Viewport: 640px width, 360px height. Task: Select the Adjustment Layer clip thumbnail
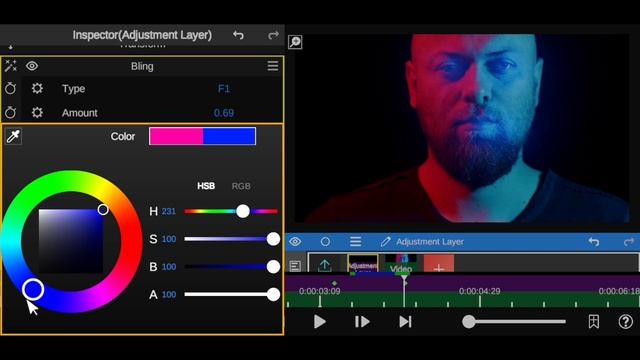(363, 263)
